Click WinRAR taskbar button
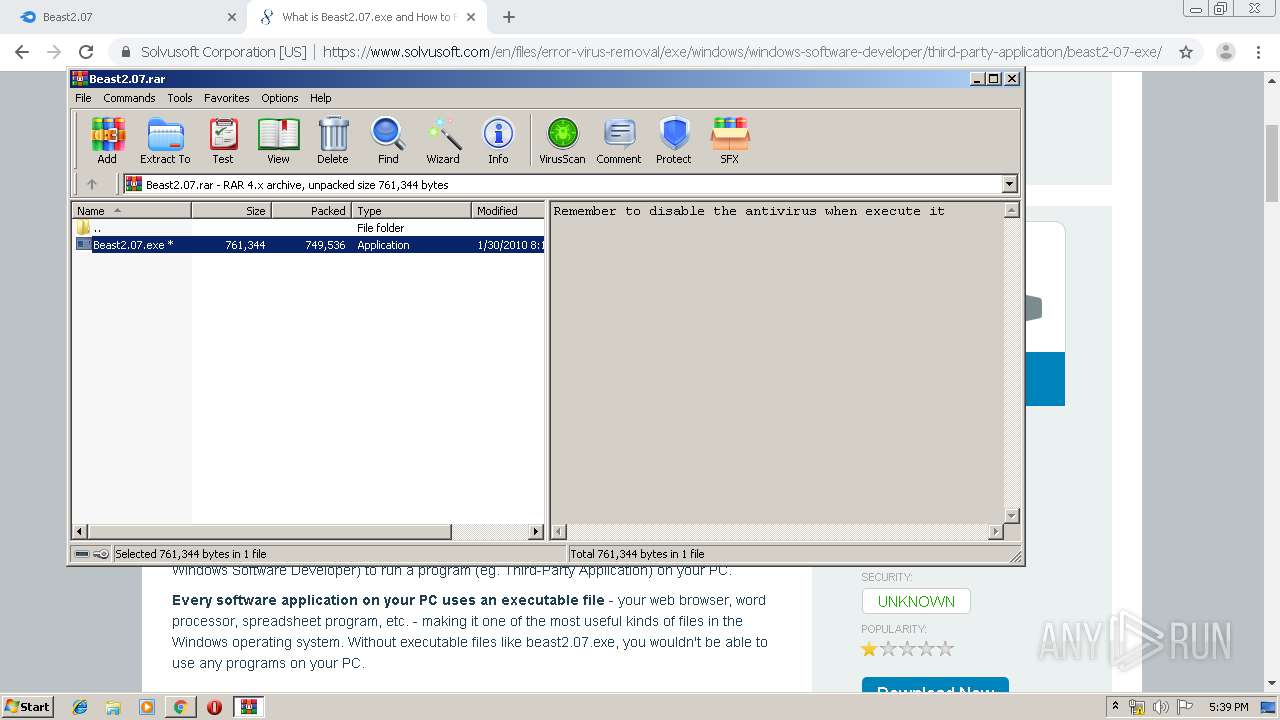Screen dimensions: 1280x720 [249, 707]
